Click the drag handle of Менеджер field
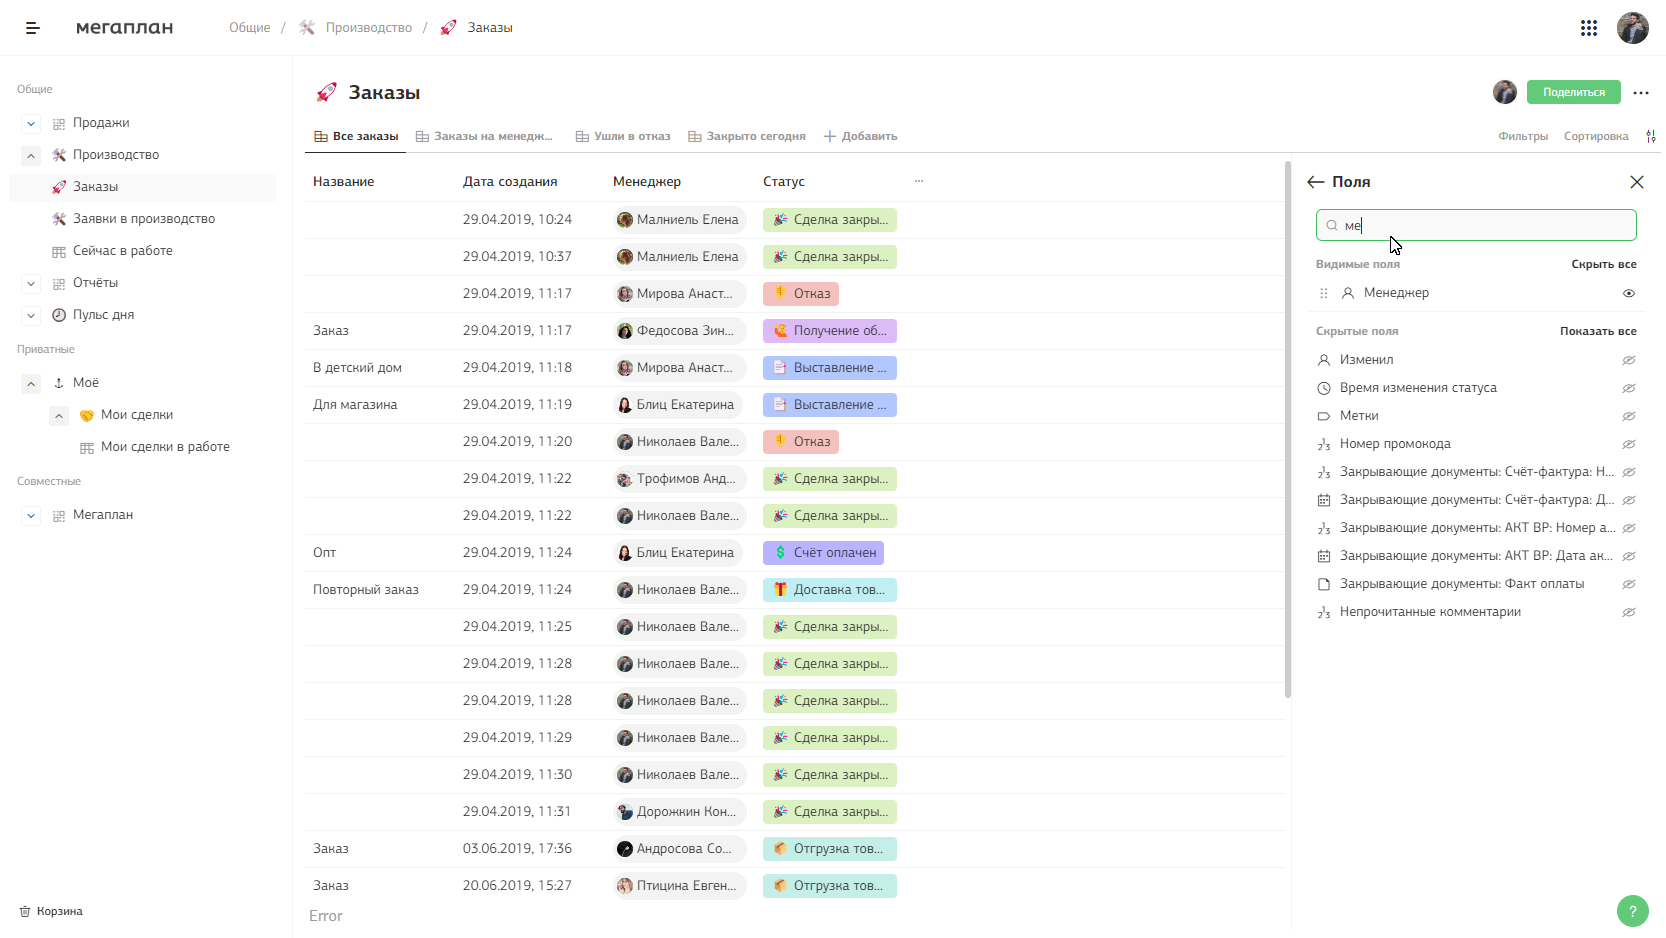Screen dimensions: 1666x938 tap(1323, 293)
